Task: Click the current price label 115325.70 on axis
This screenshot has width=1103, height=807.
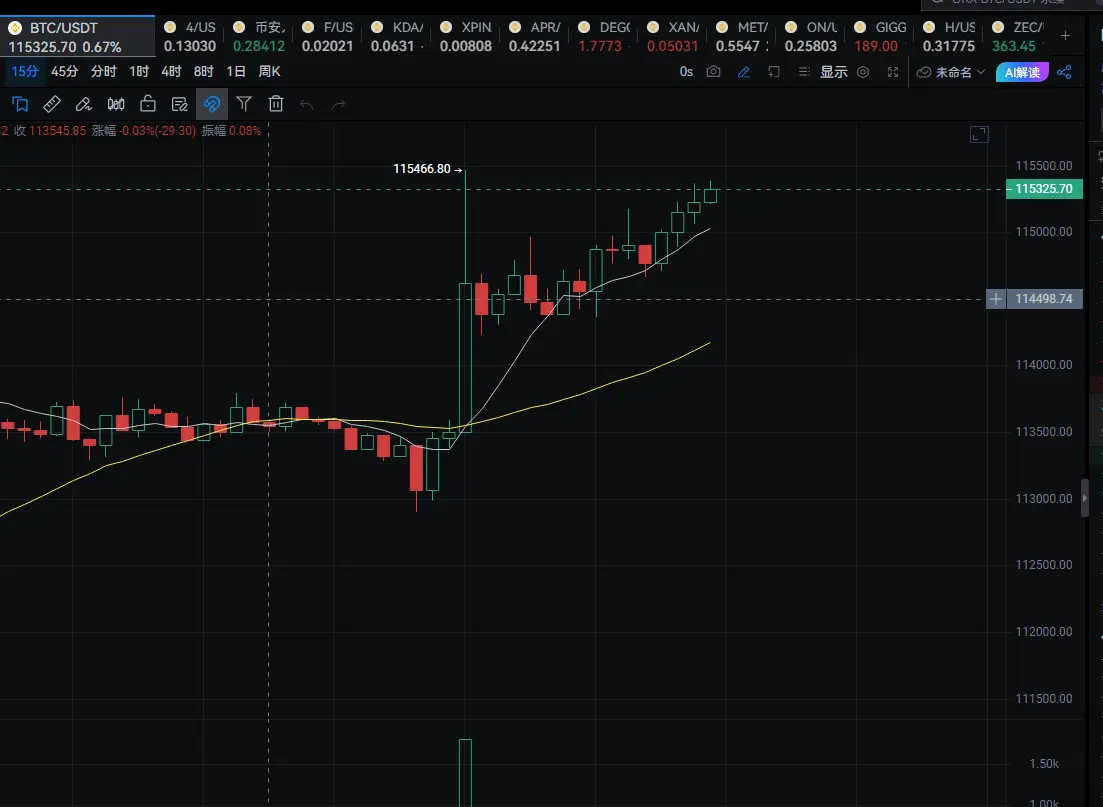Action: coord(1045,189)
